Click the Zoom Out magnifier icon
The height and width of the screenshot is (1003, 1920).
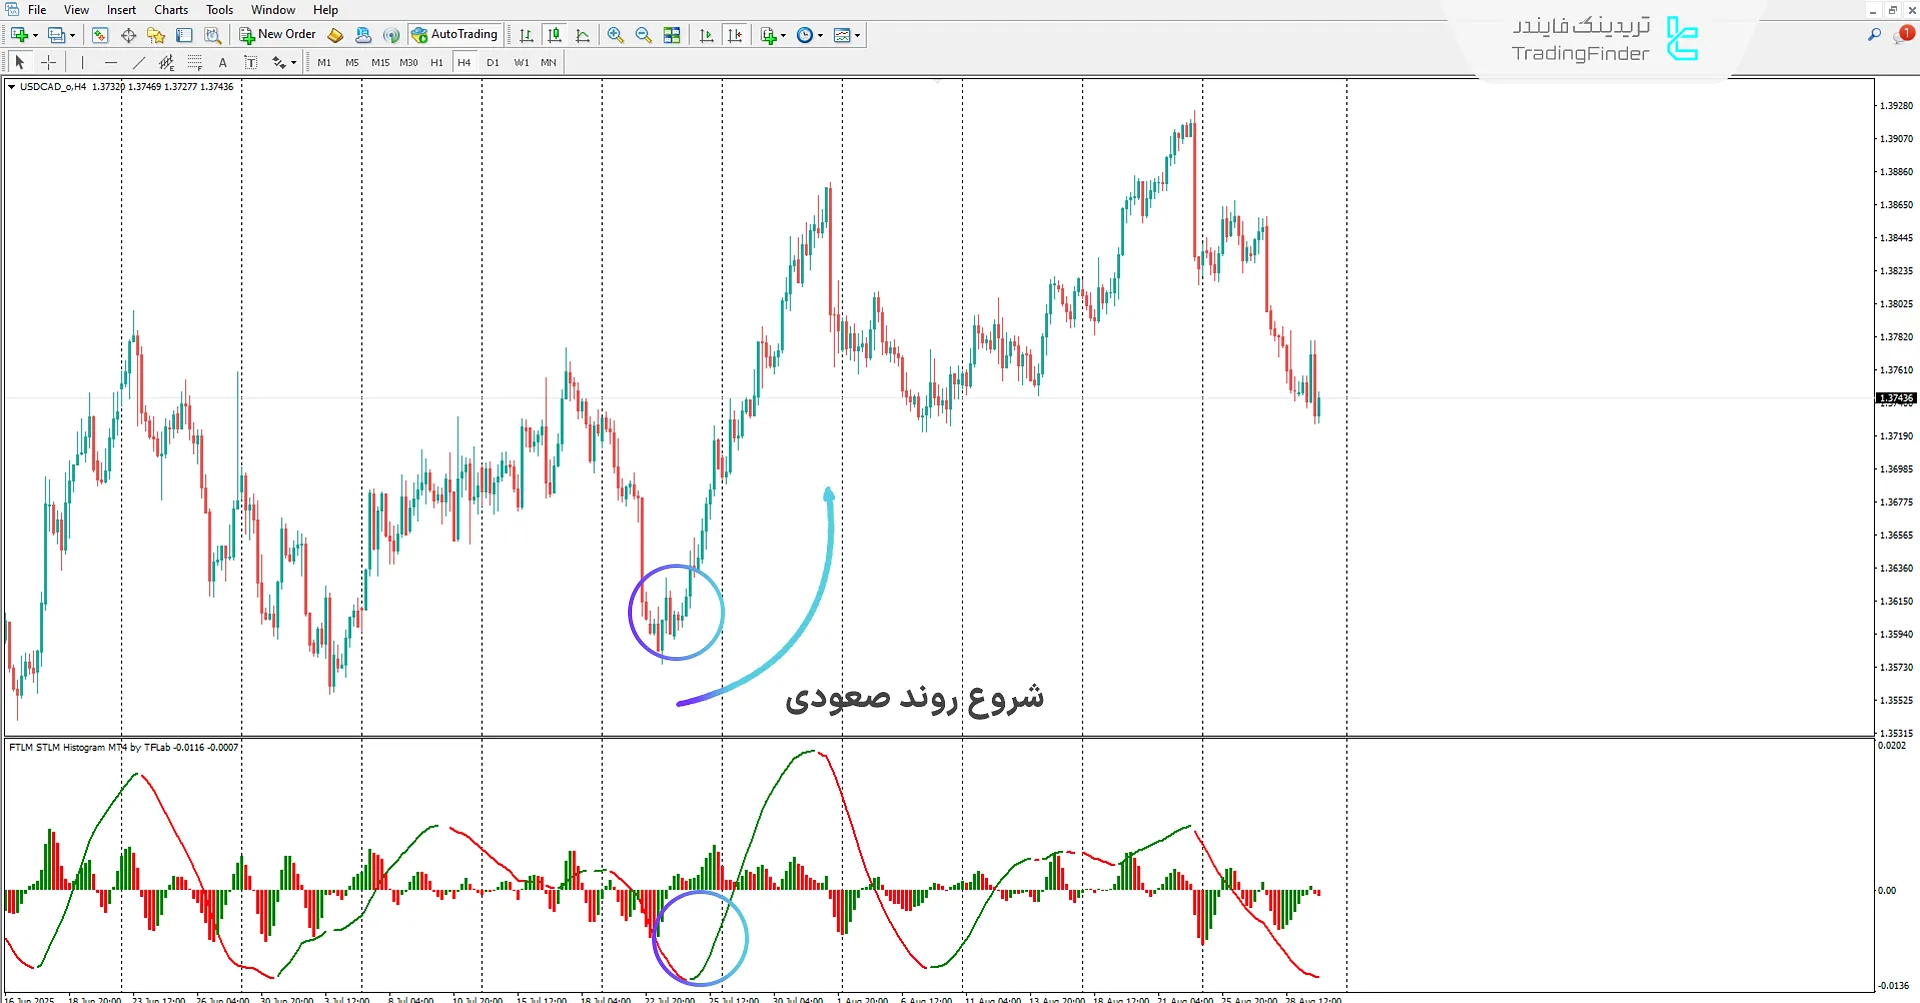coord(643,35)
